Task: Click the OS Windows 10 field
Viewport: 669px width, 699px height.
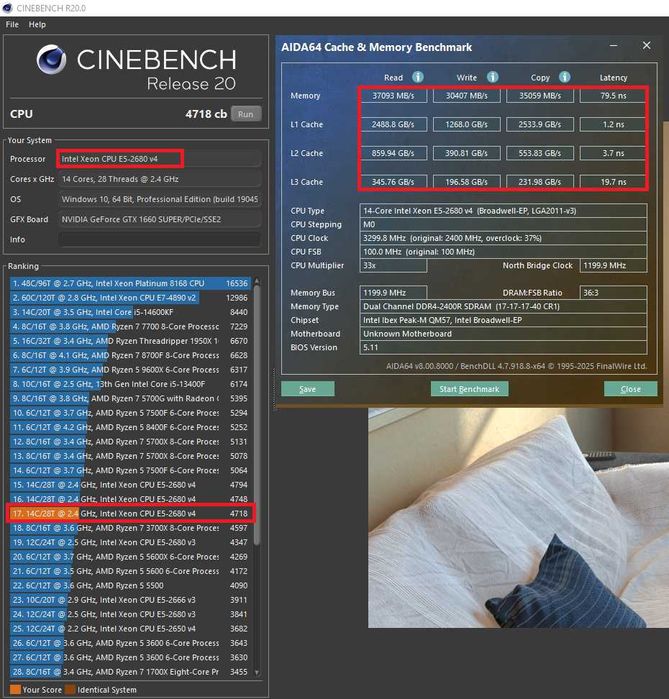Action: (159, 199)
